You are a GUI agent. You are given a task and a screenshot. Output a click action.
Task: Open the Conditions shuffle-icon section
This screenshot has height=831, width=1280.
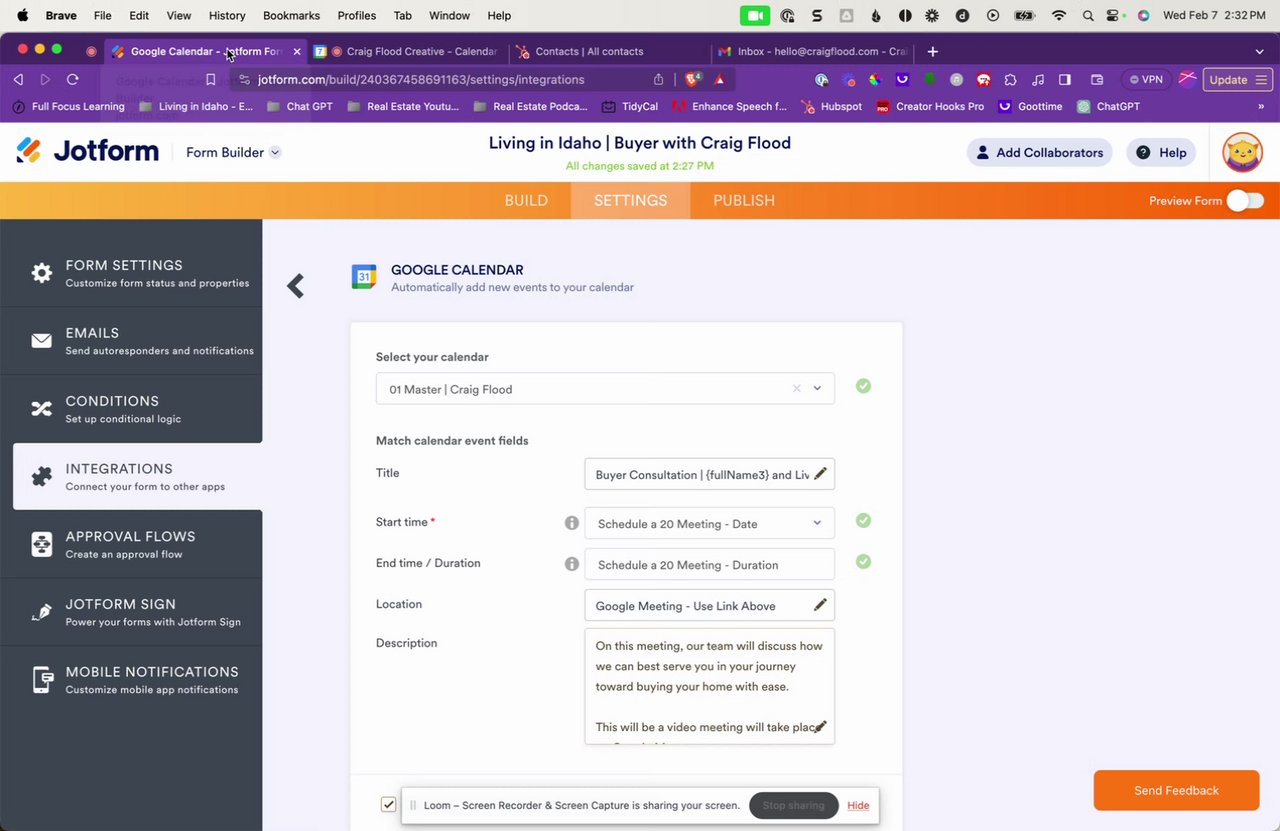pyautogui.click(x=131, y=409)
